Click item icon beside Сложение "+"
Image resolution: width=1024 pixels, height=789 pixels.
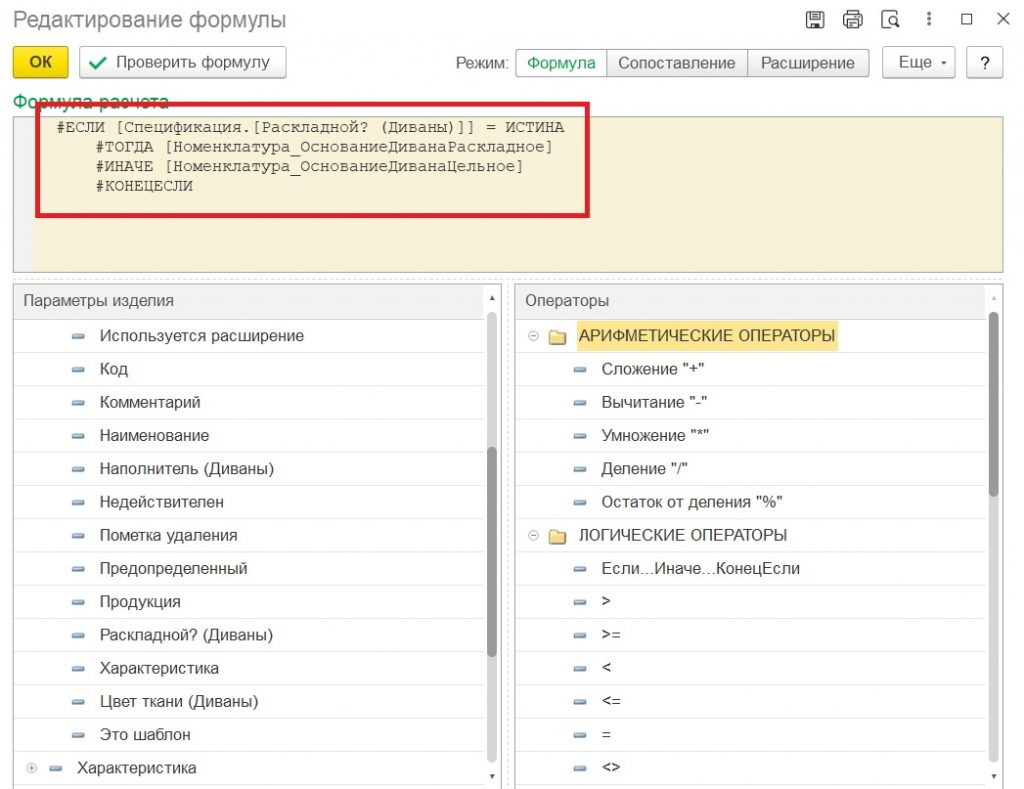(580, 370)
